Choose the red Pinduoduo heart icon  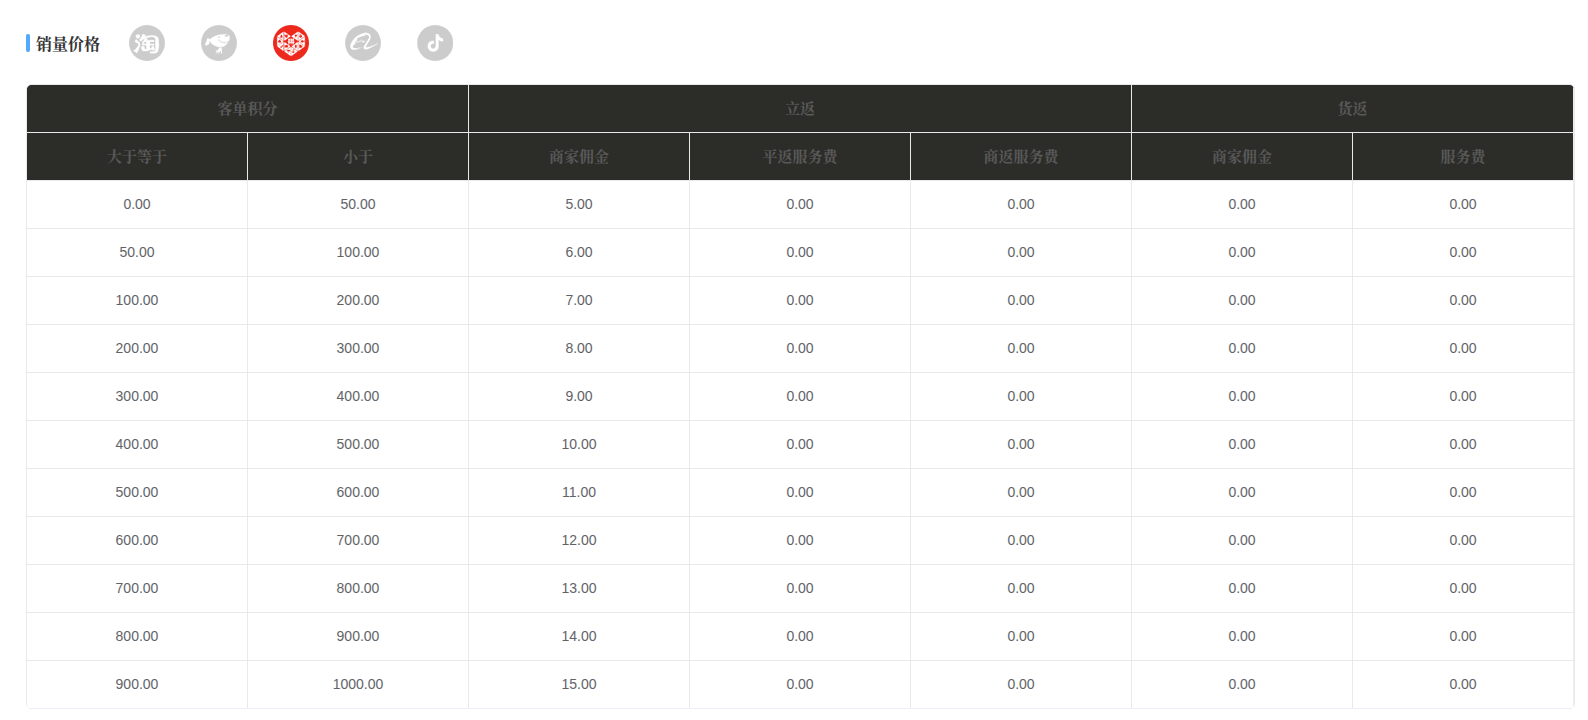[291, 43]
